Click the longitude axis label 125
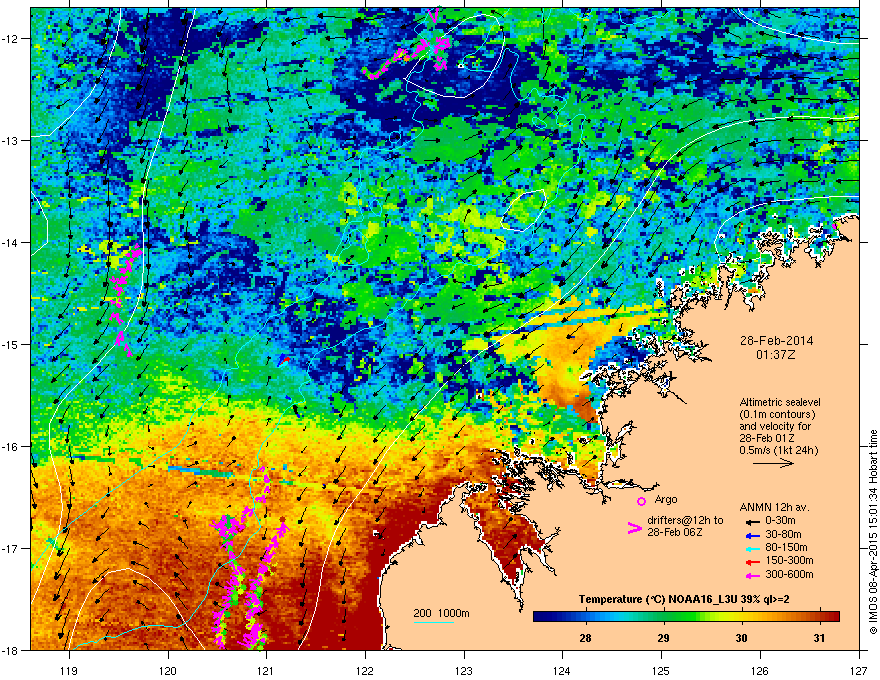This screenshot has width=880, height=680. (661, 670)
